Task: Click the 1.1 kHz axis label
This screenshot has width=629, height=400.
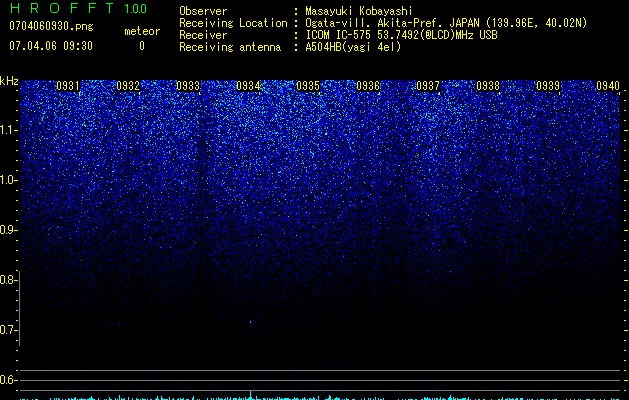Action: point(8,130)
